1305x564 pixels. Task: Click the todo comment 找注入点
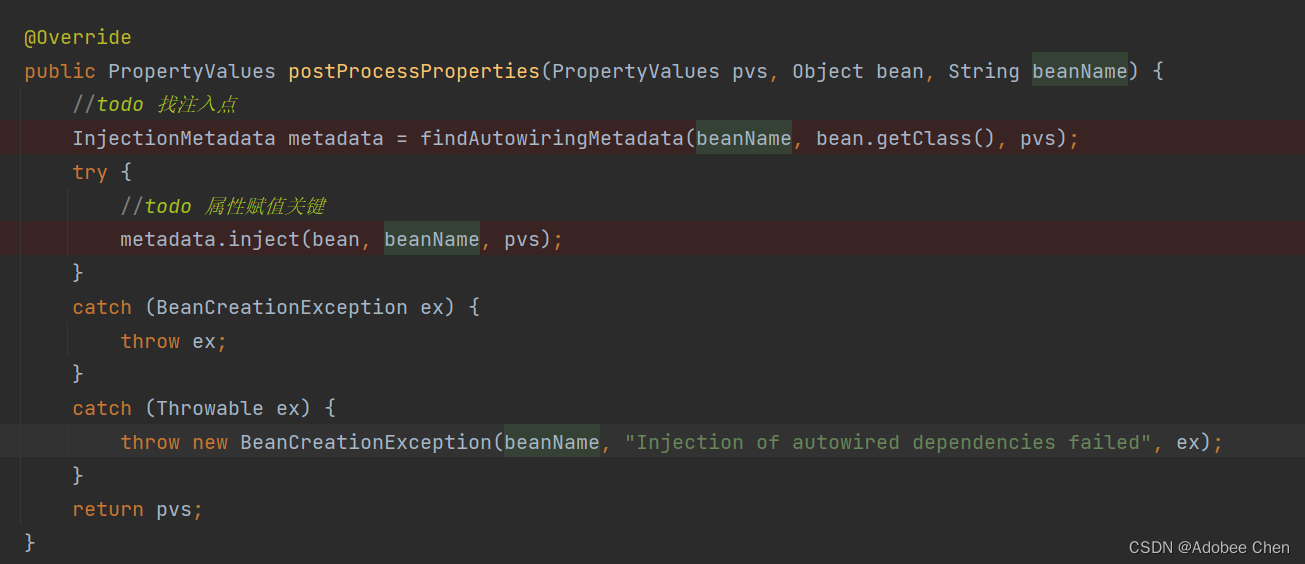pos(155,105)
